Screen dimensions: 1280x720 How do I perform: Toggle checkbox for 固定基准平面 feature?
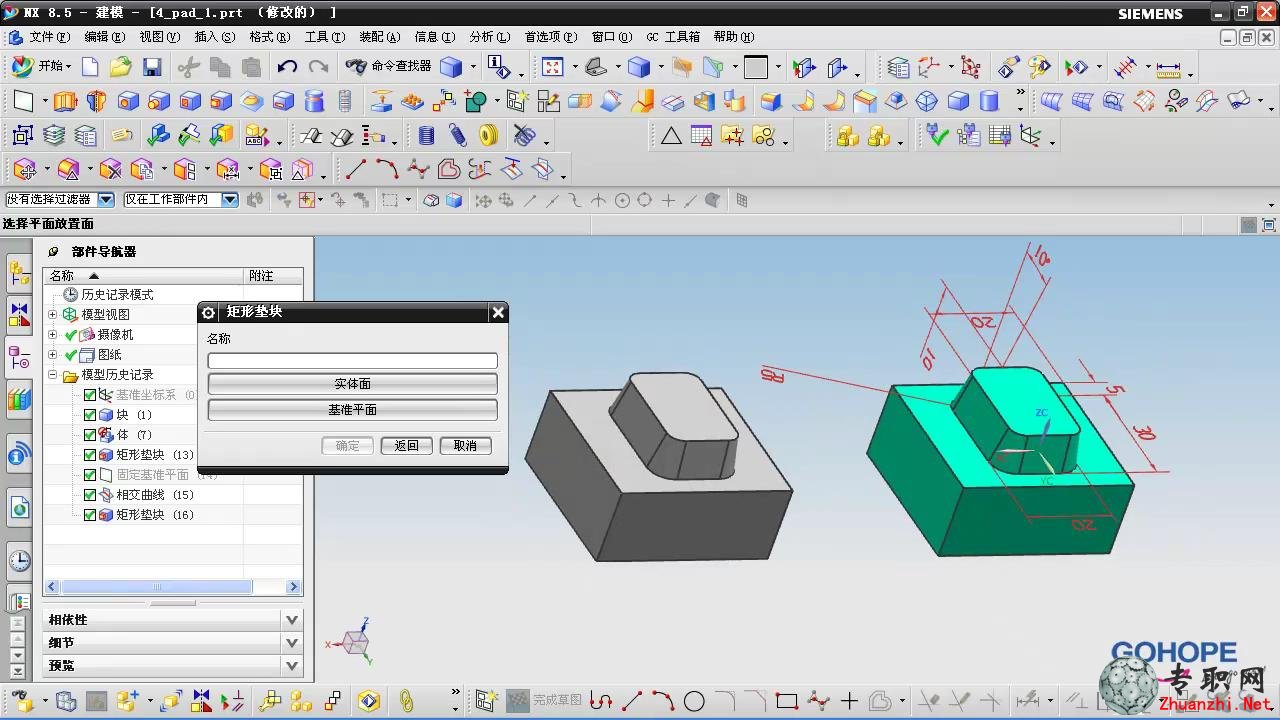pos(90,475)
